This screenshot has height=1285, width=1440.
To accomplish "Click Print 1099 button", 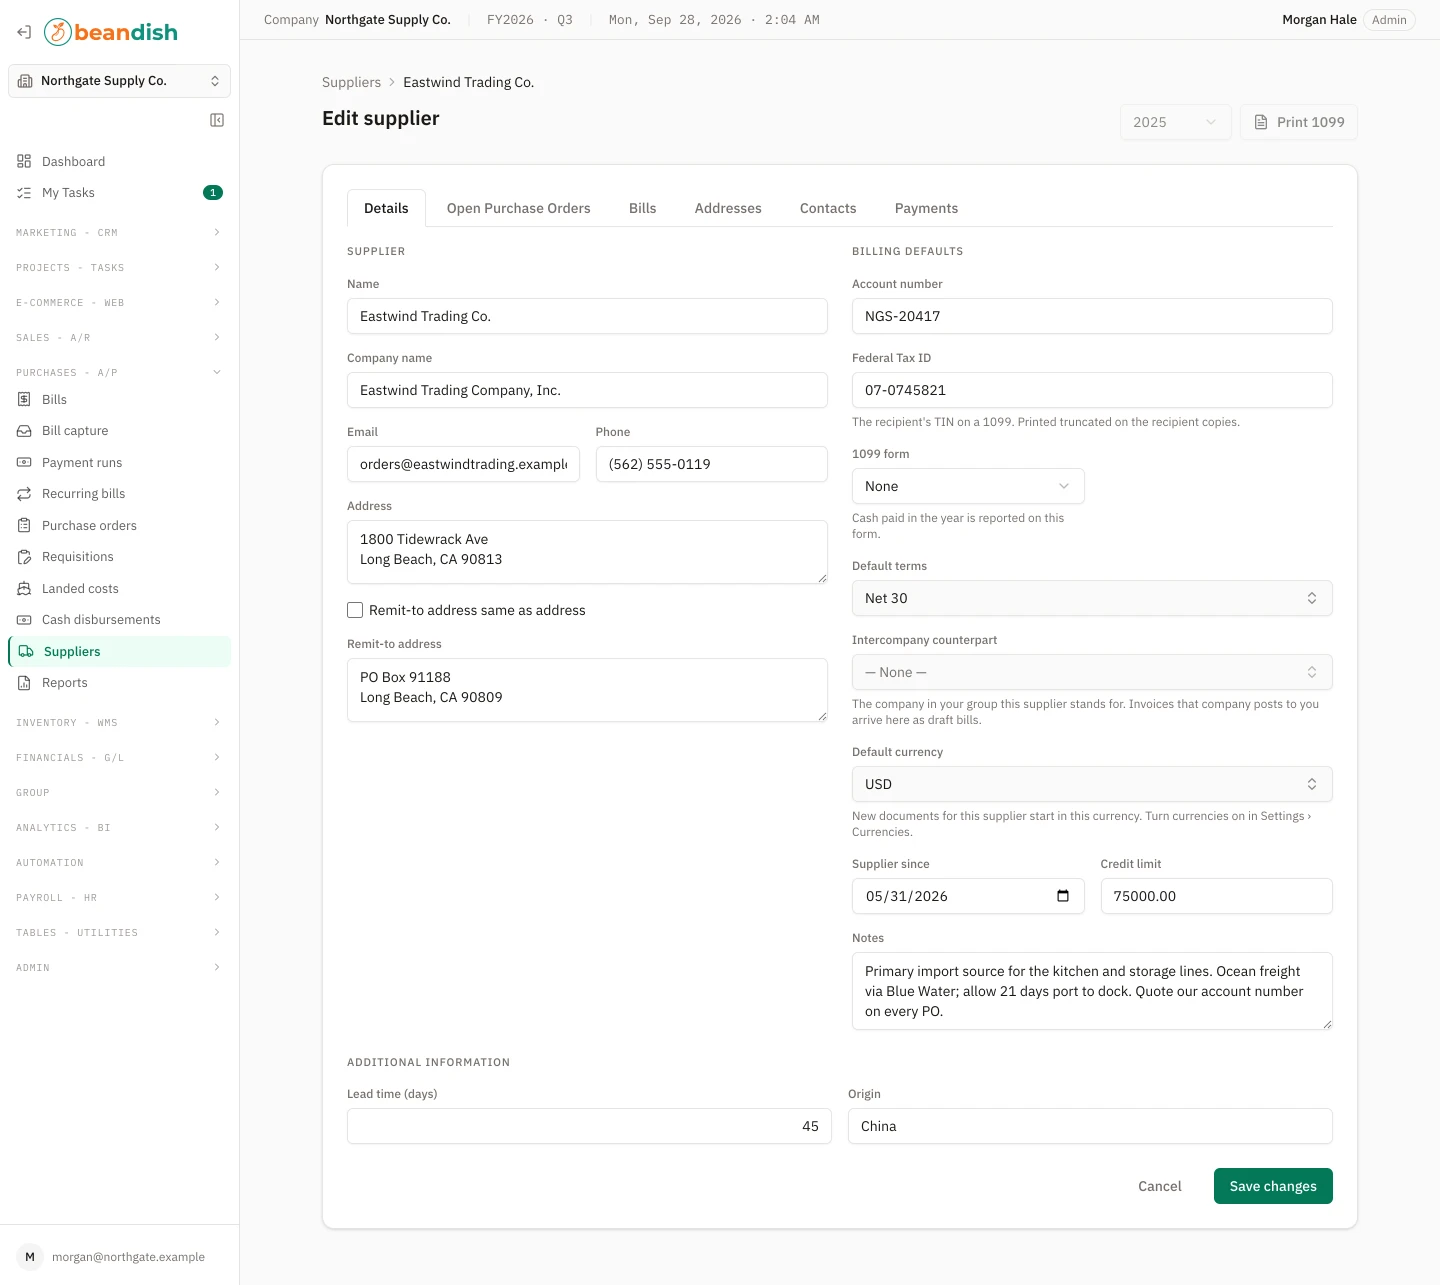I will [x=1299, y=122].
